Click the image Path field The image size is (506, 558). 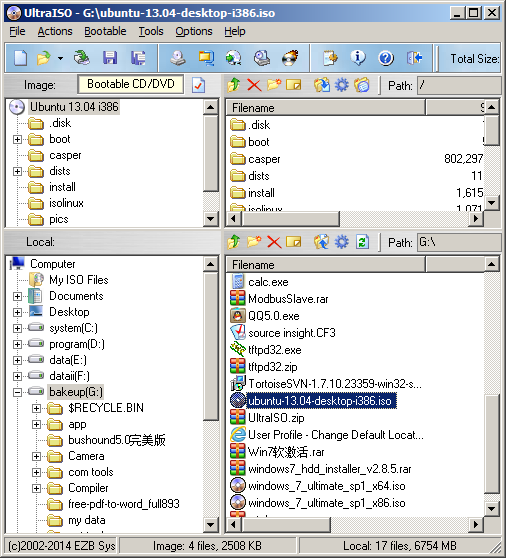(x=459, y=85)
